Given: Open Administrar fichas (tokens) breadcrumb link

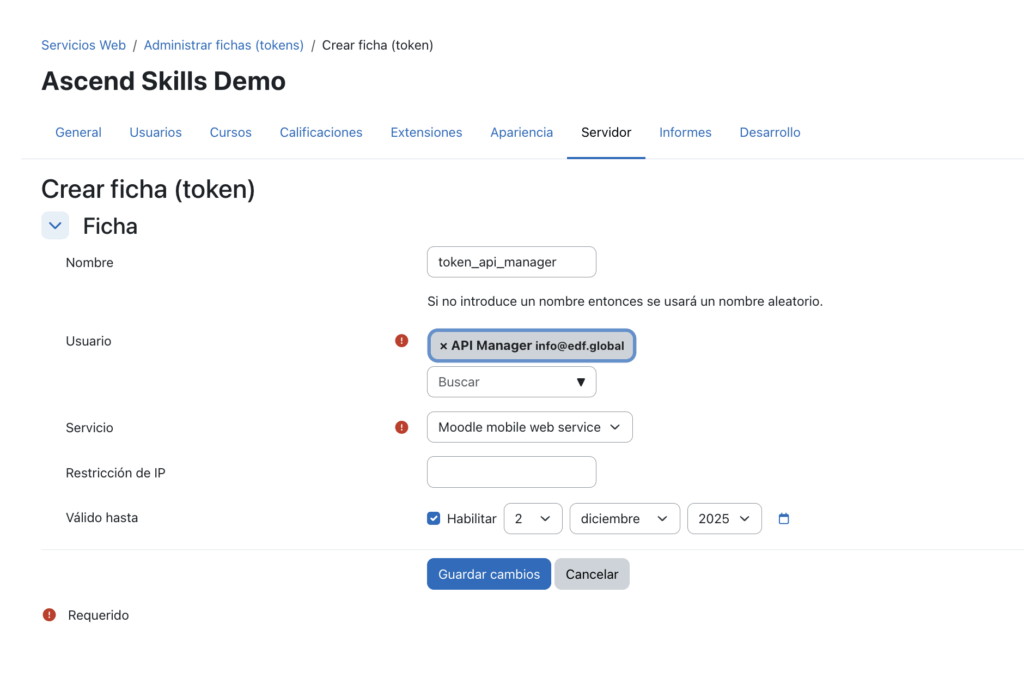Looking at the screenshot, I should coord(223,45).
